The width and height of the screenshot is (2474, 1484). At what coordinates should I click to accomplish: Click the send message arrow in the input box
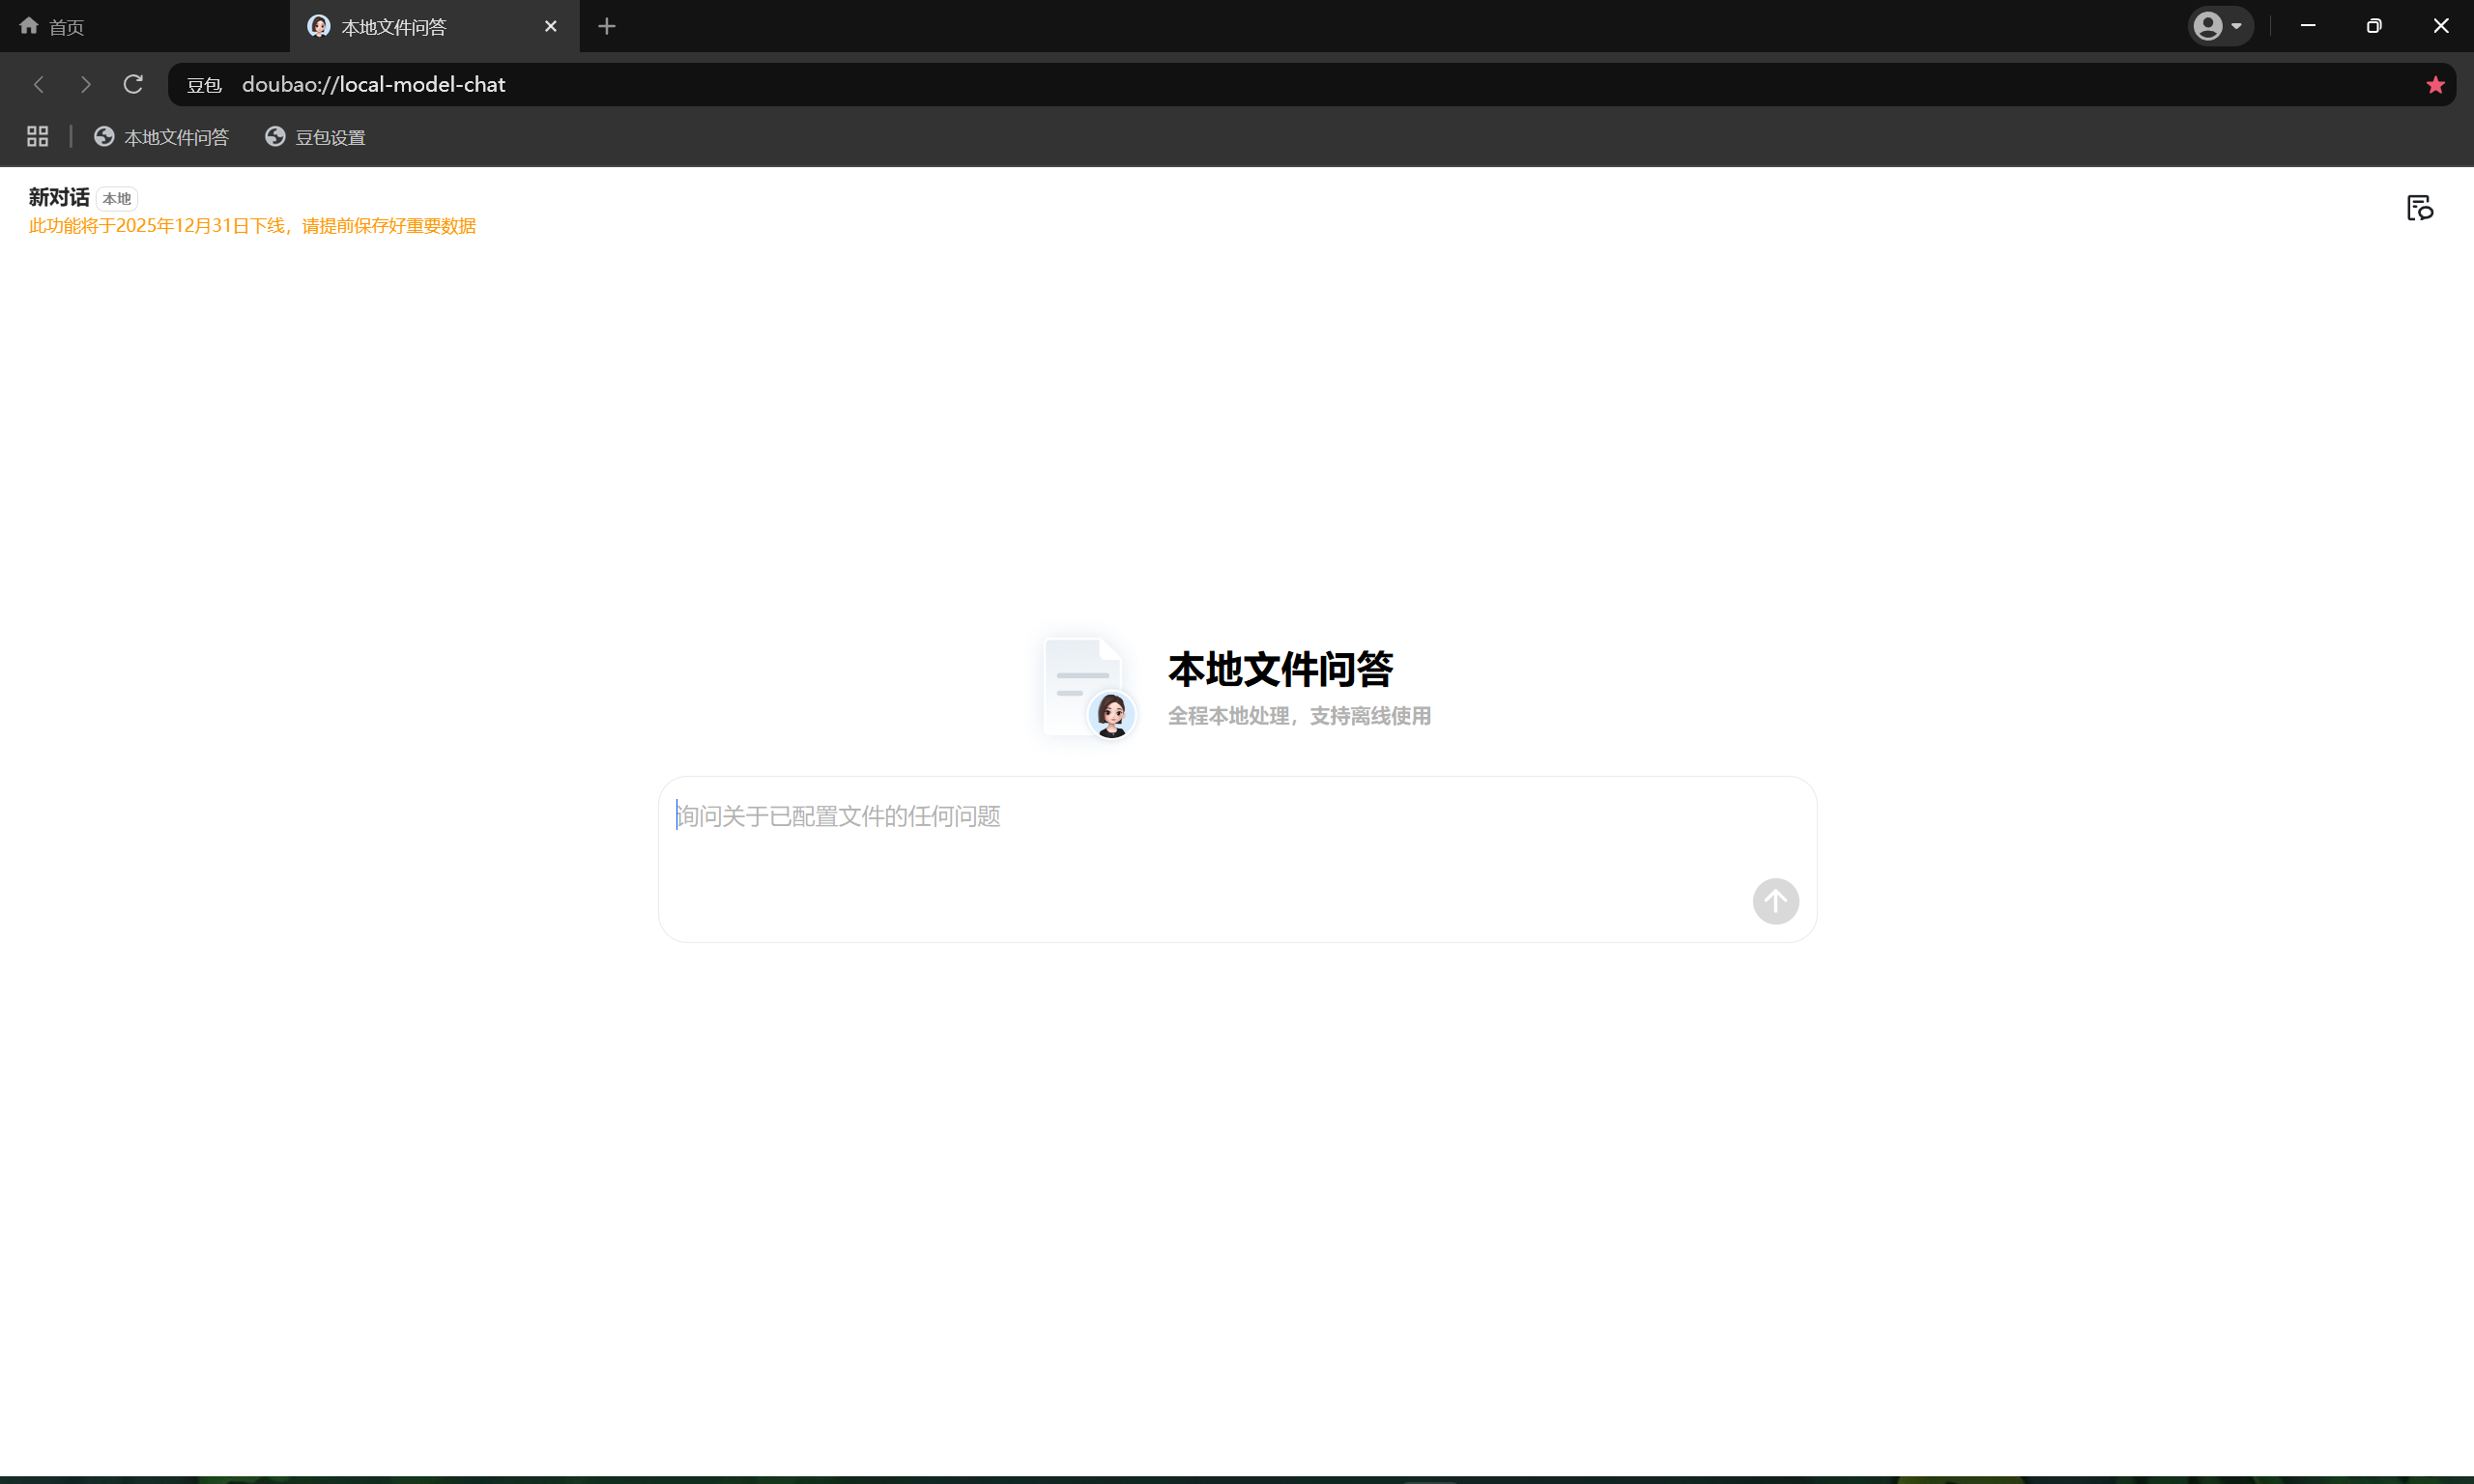(1774, 901)
